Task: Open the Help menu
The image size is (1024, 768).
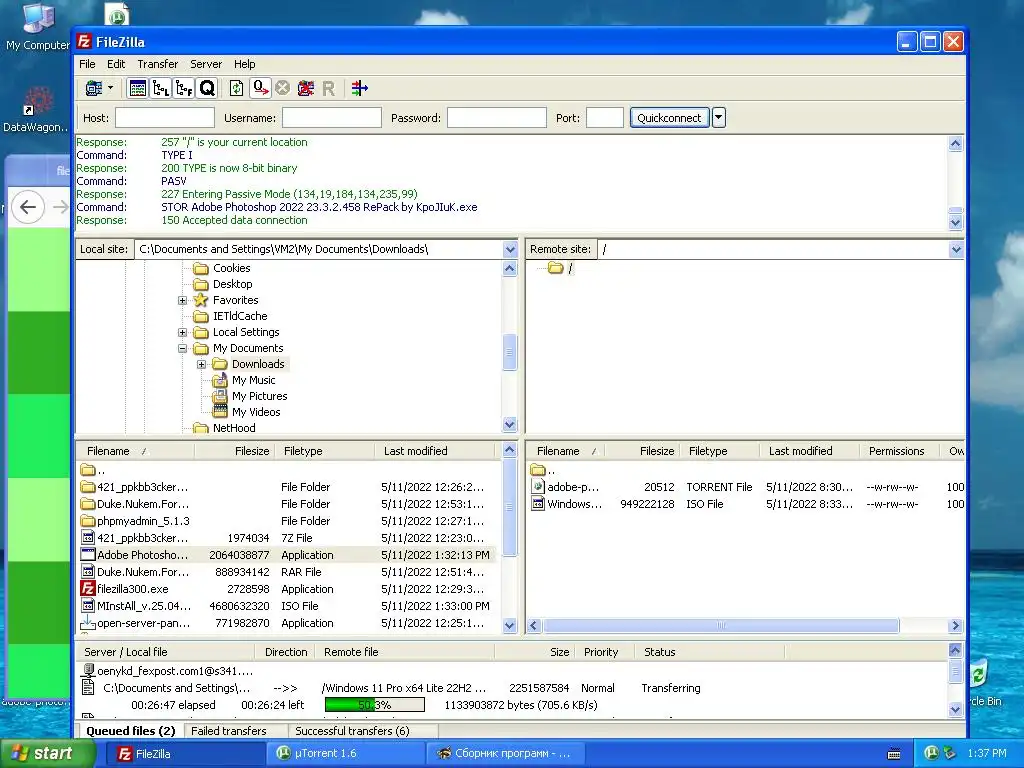Action: (x=244, y=64)
